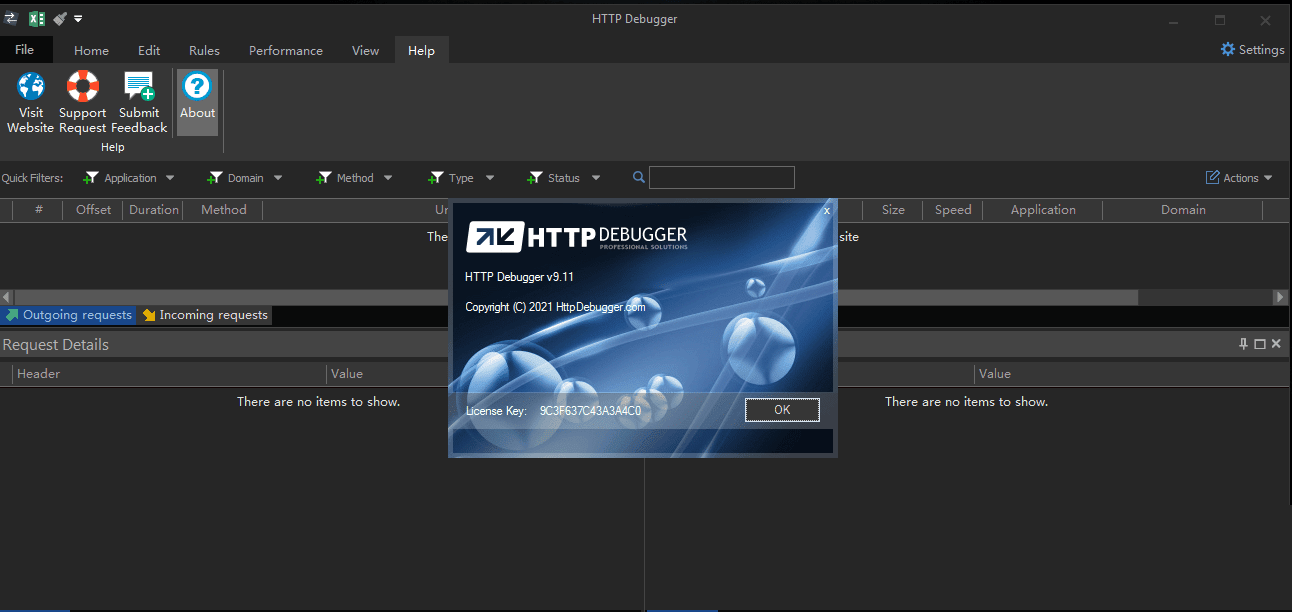This screenshot has height=612, width=1292.
Task: Expand the Status quick filter
Action: point(564,178)
